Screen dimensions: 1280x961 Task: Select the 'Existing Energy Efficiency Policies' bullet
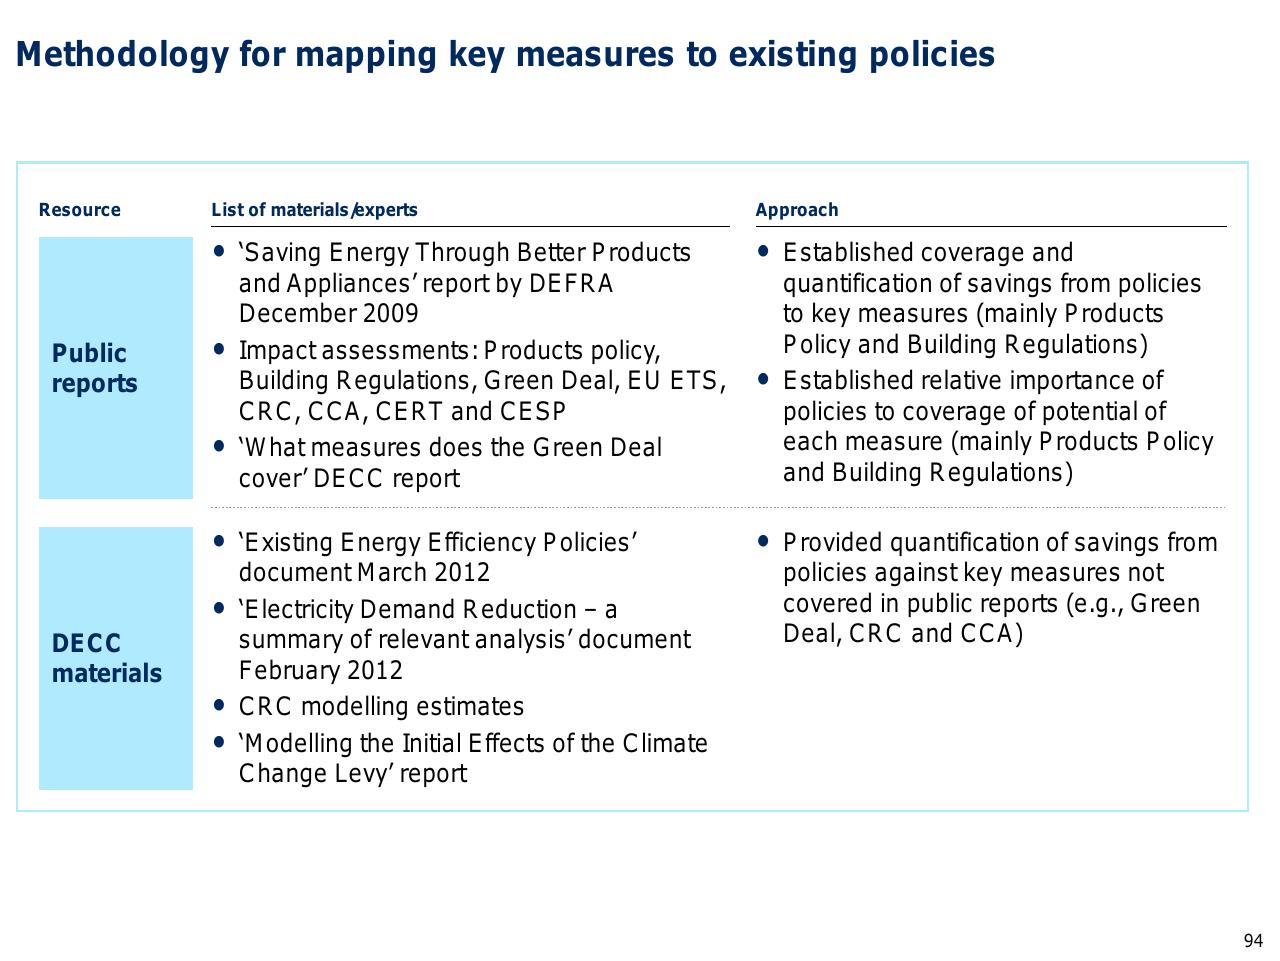pos(426,557)
